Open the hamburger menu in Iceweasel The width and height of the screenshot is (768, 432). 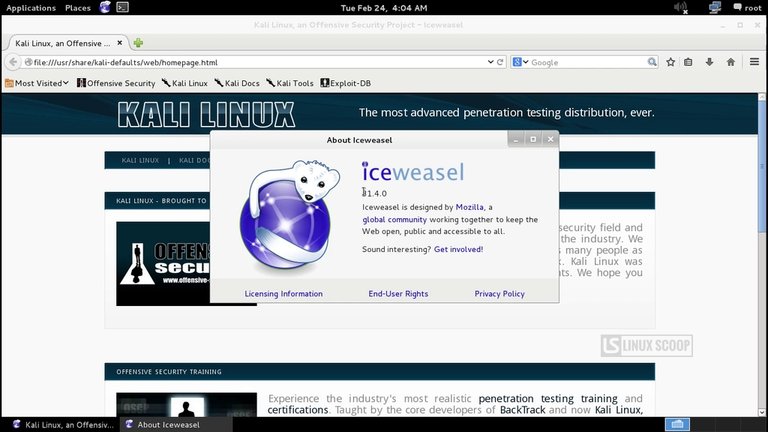(754, 62)
